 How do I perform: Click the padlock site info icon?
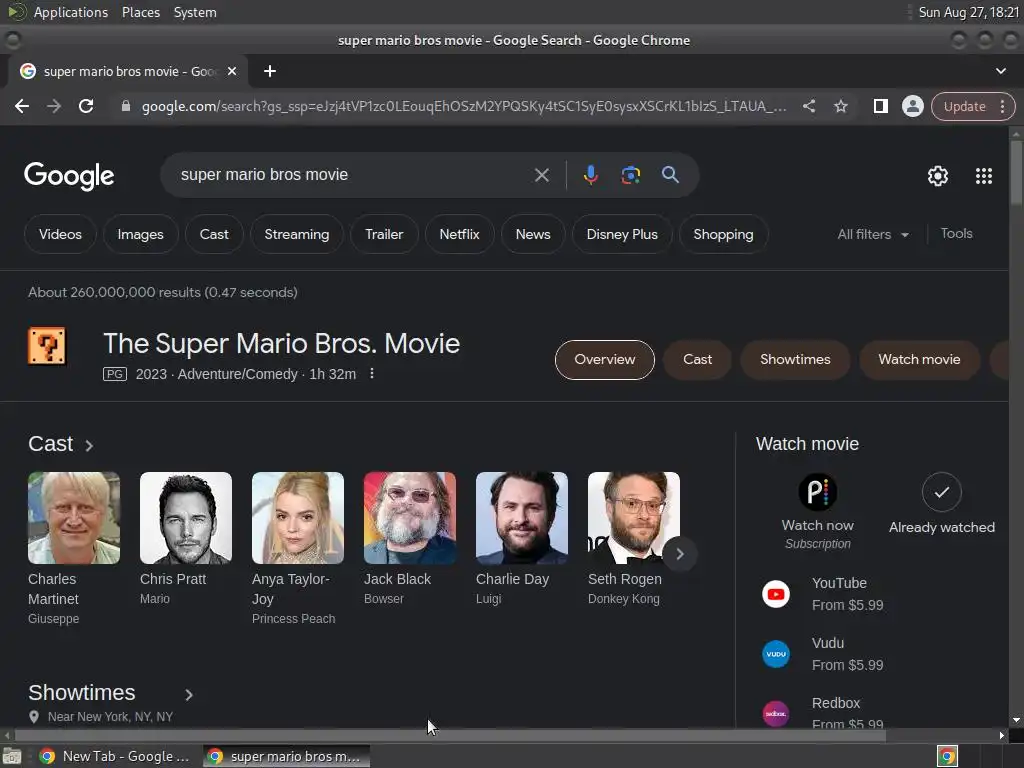pyautogui.click(x=126, y=106)
